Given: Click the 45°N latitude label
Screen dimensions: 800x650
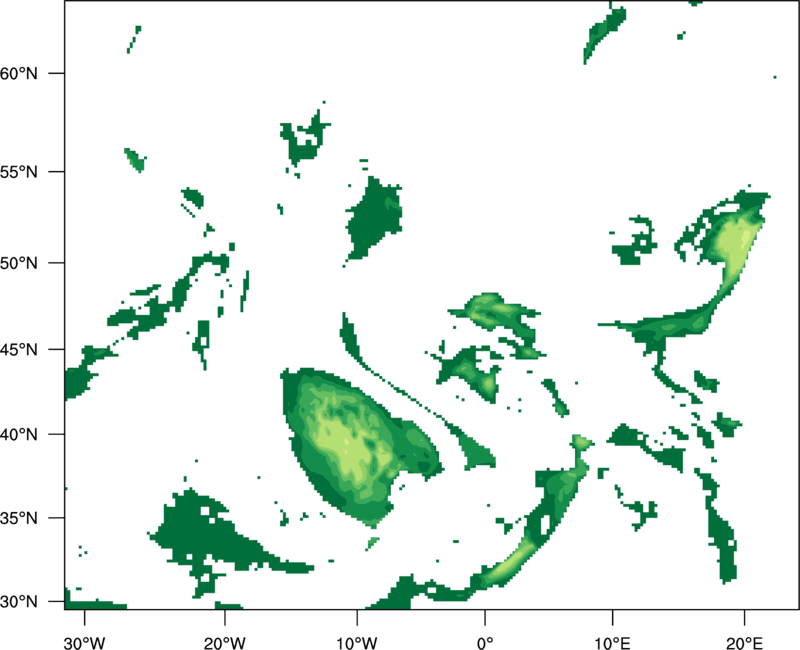Looking at the screenshot, I should point(19,350).
